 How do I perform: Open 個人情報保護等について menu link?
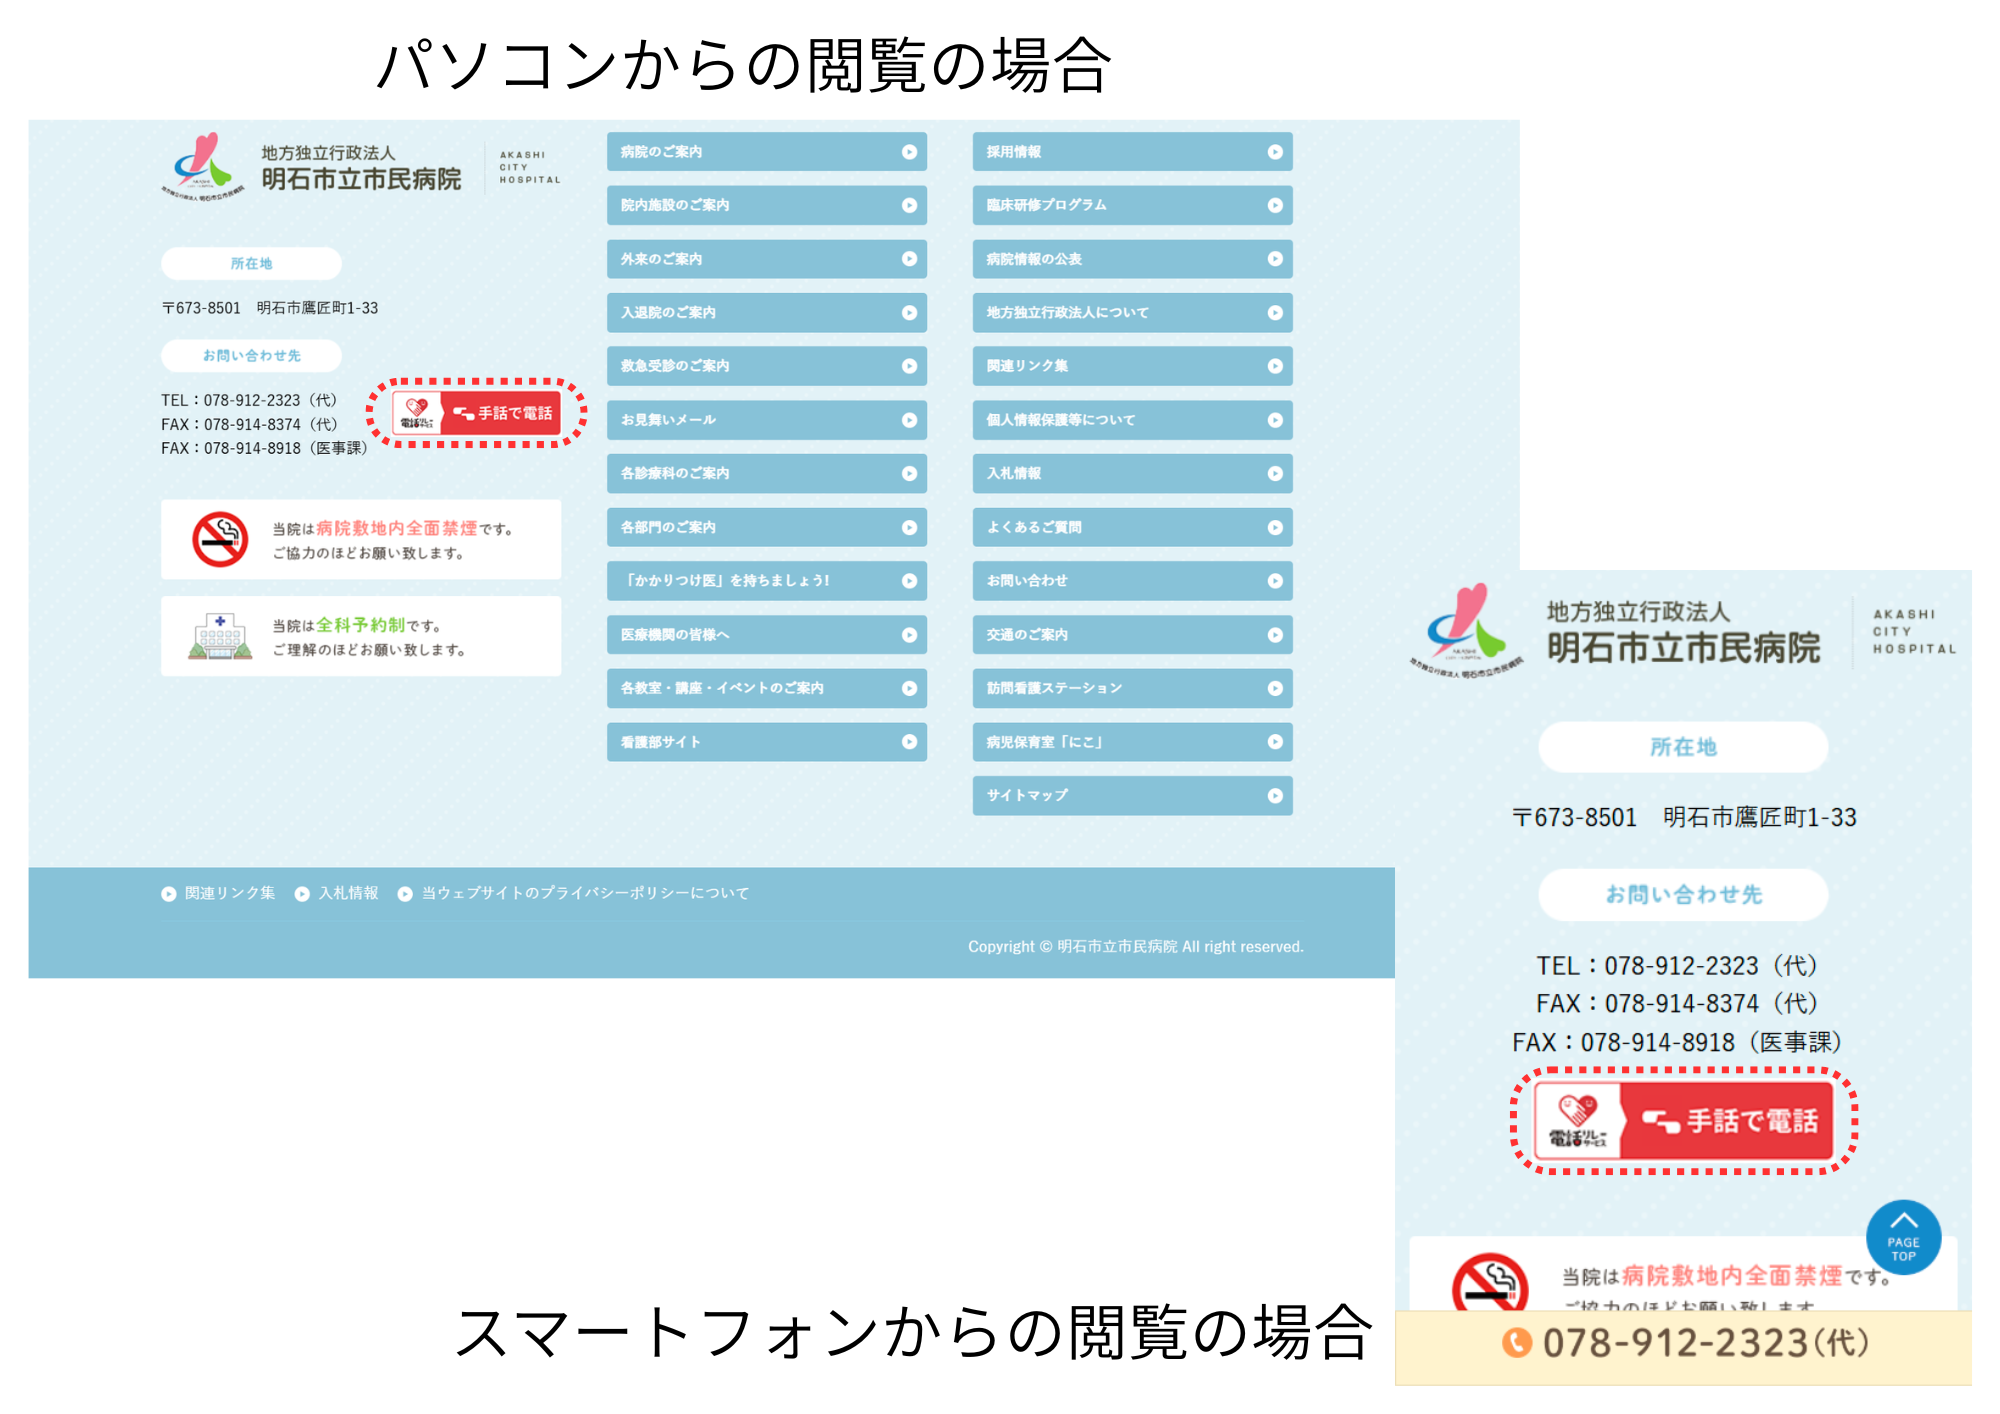pos(1132,420)
